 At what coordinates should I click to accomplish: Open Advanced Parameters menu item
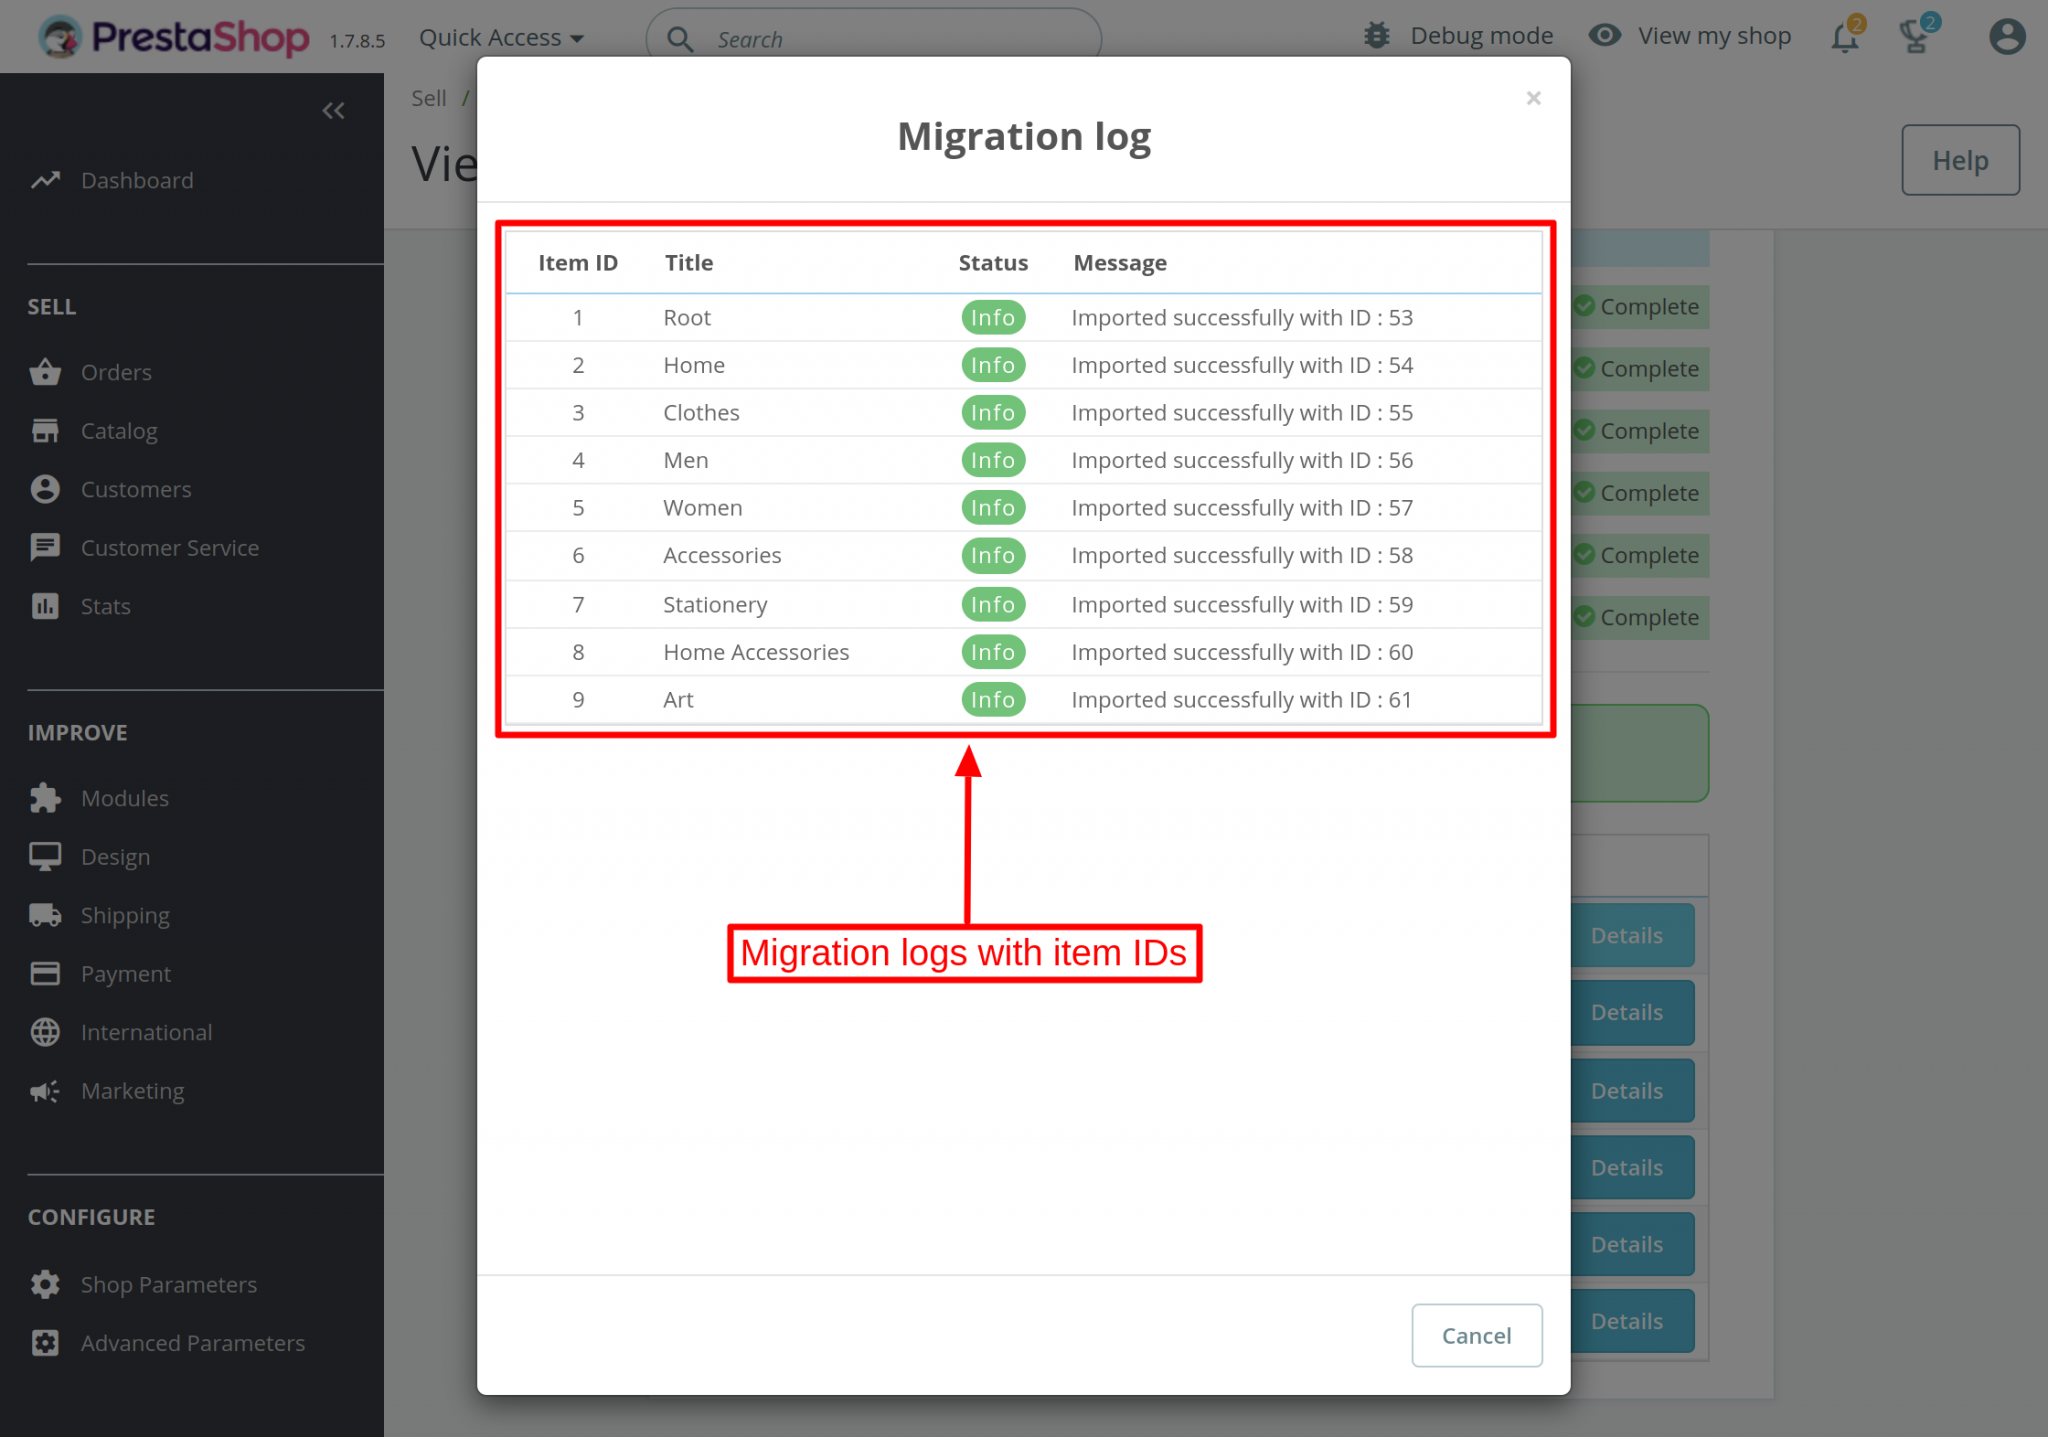point(193,1343)
